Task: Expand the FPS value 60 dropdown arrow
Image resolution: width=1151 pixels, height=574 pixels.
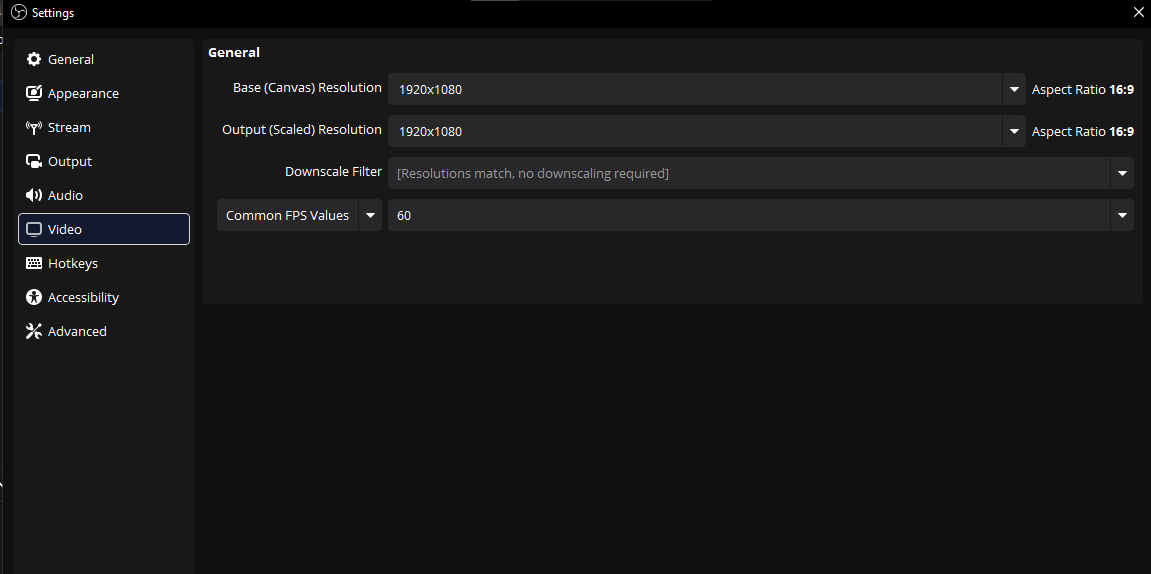Action: (x=1122, y=215)
